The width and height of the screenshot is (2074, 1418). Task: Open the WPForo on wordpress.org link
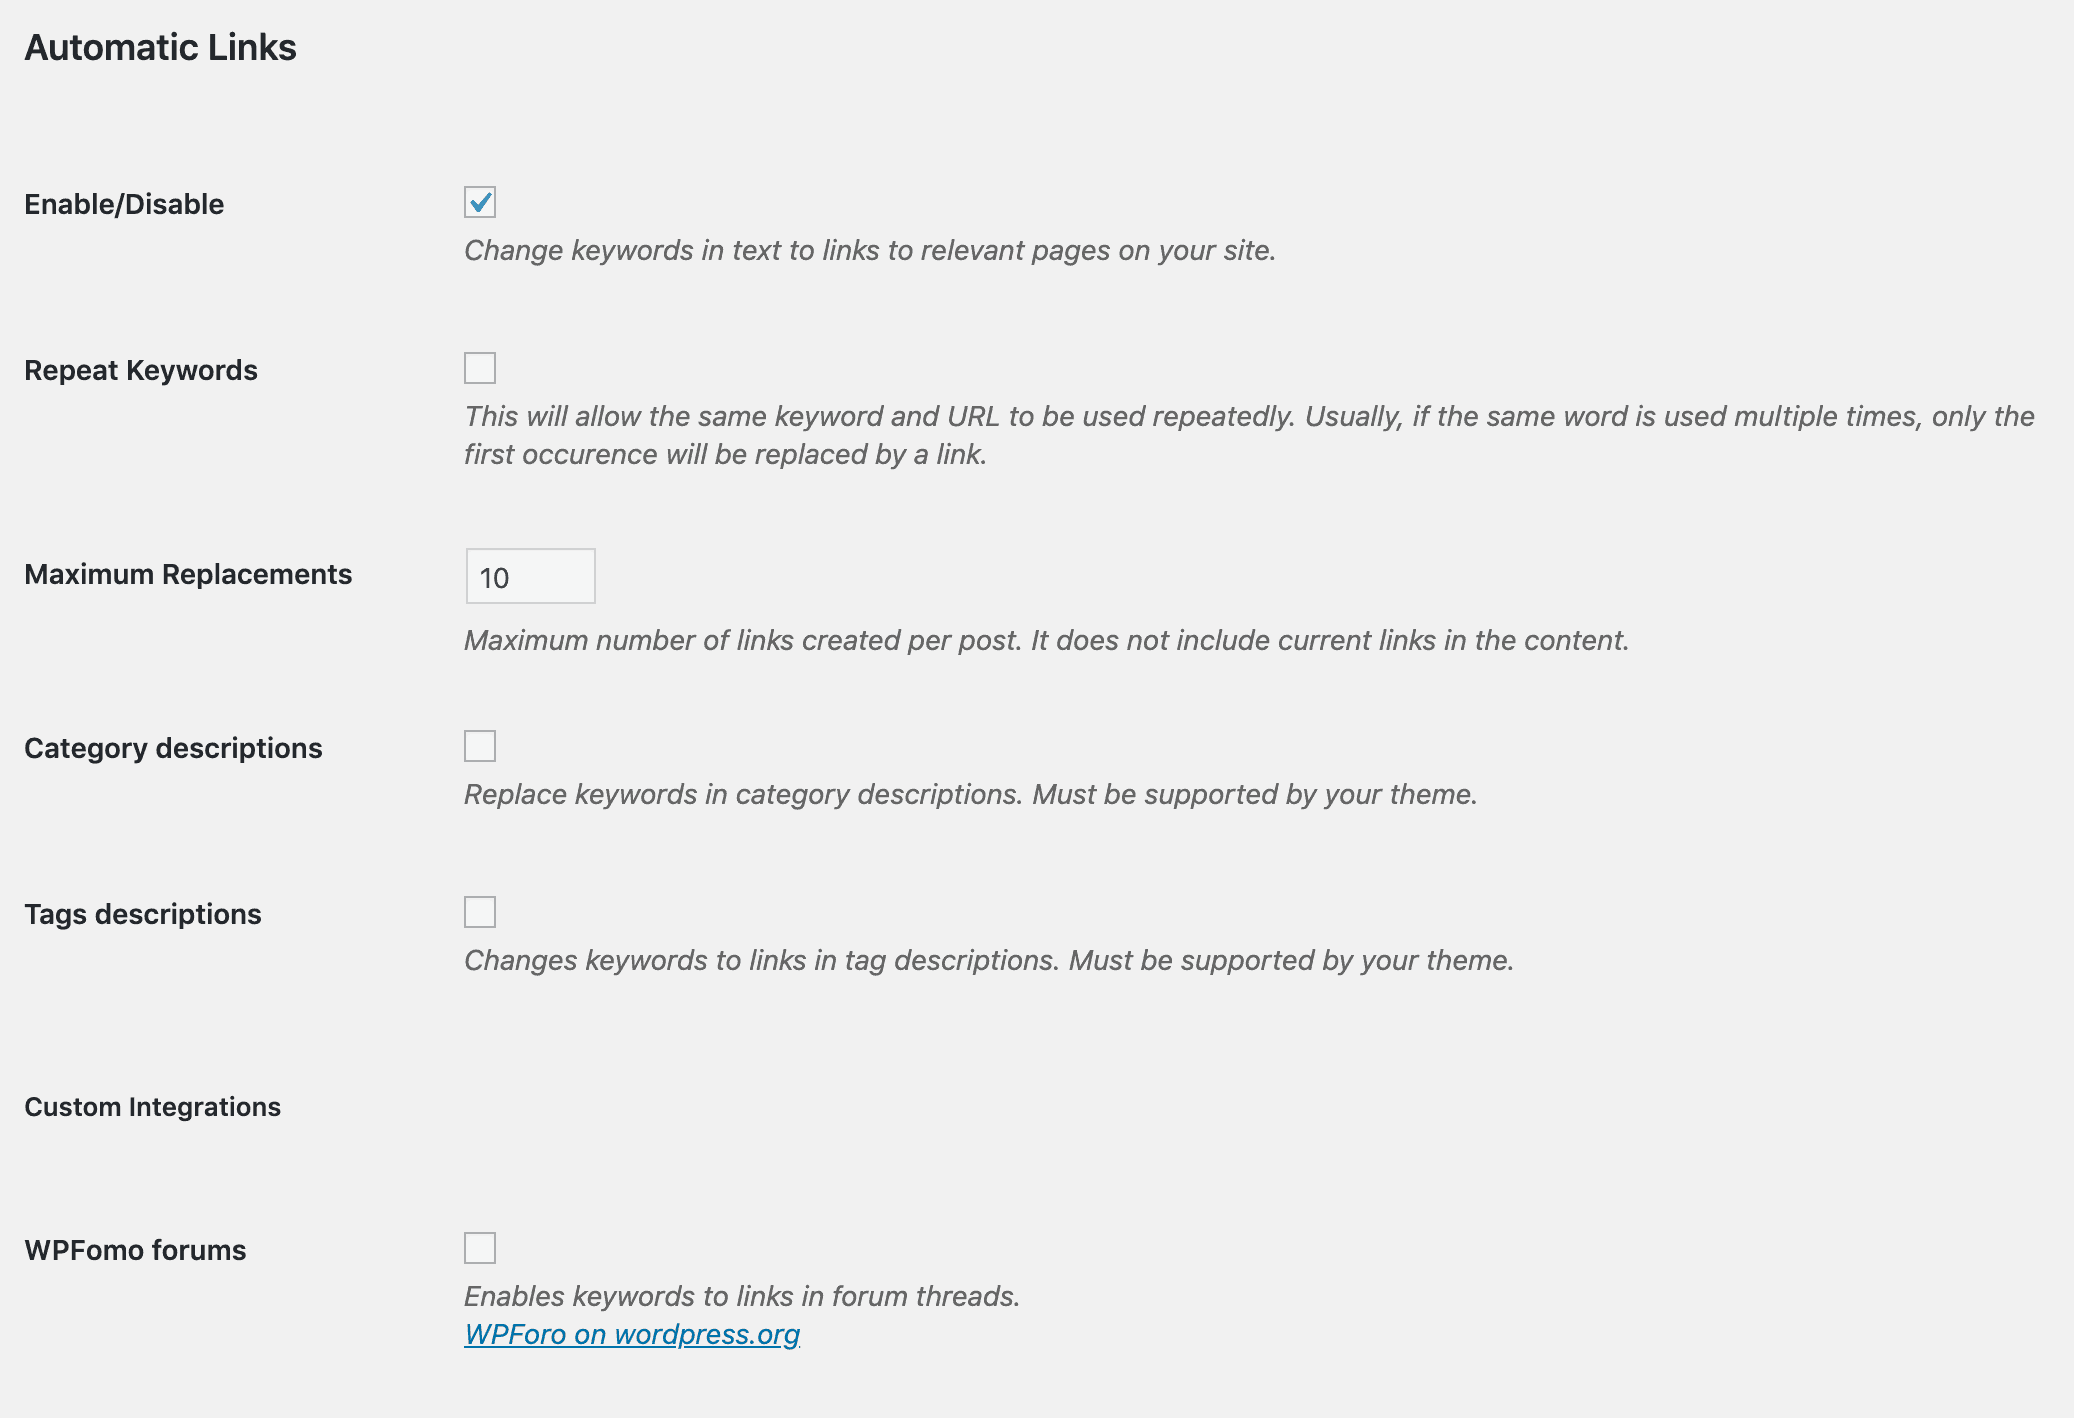coord(632,1334)
